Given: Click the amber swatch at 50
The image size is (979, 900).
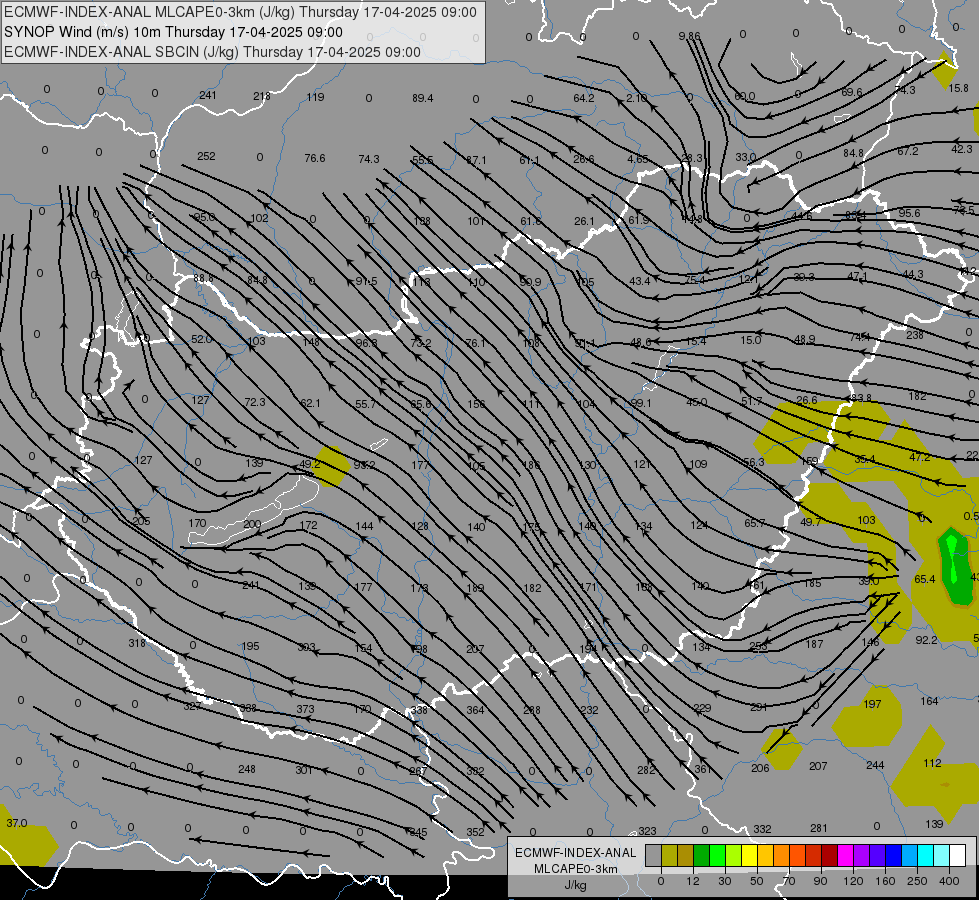Looking at the screenshot, I should click(765, 855).
